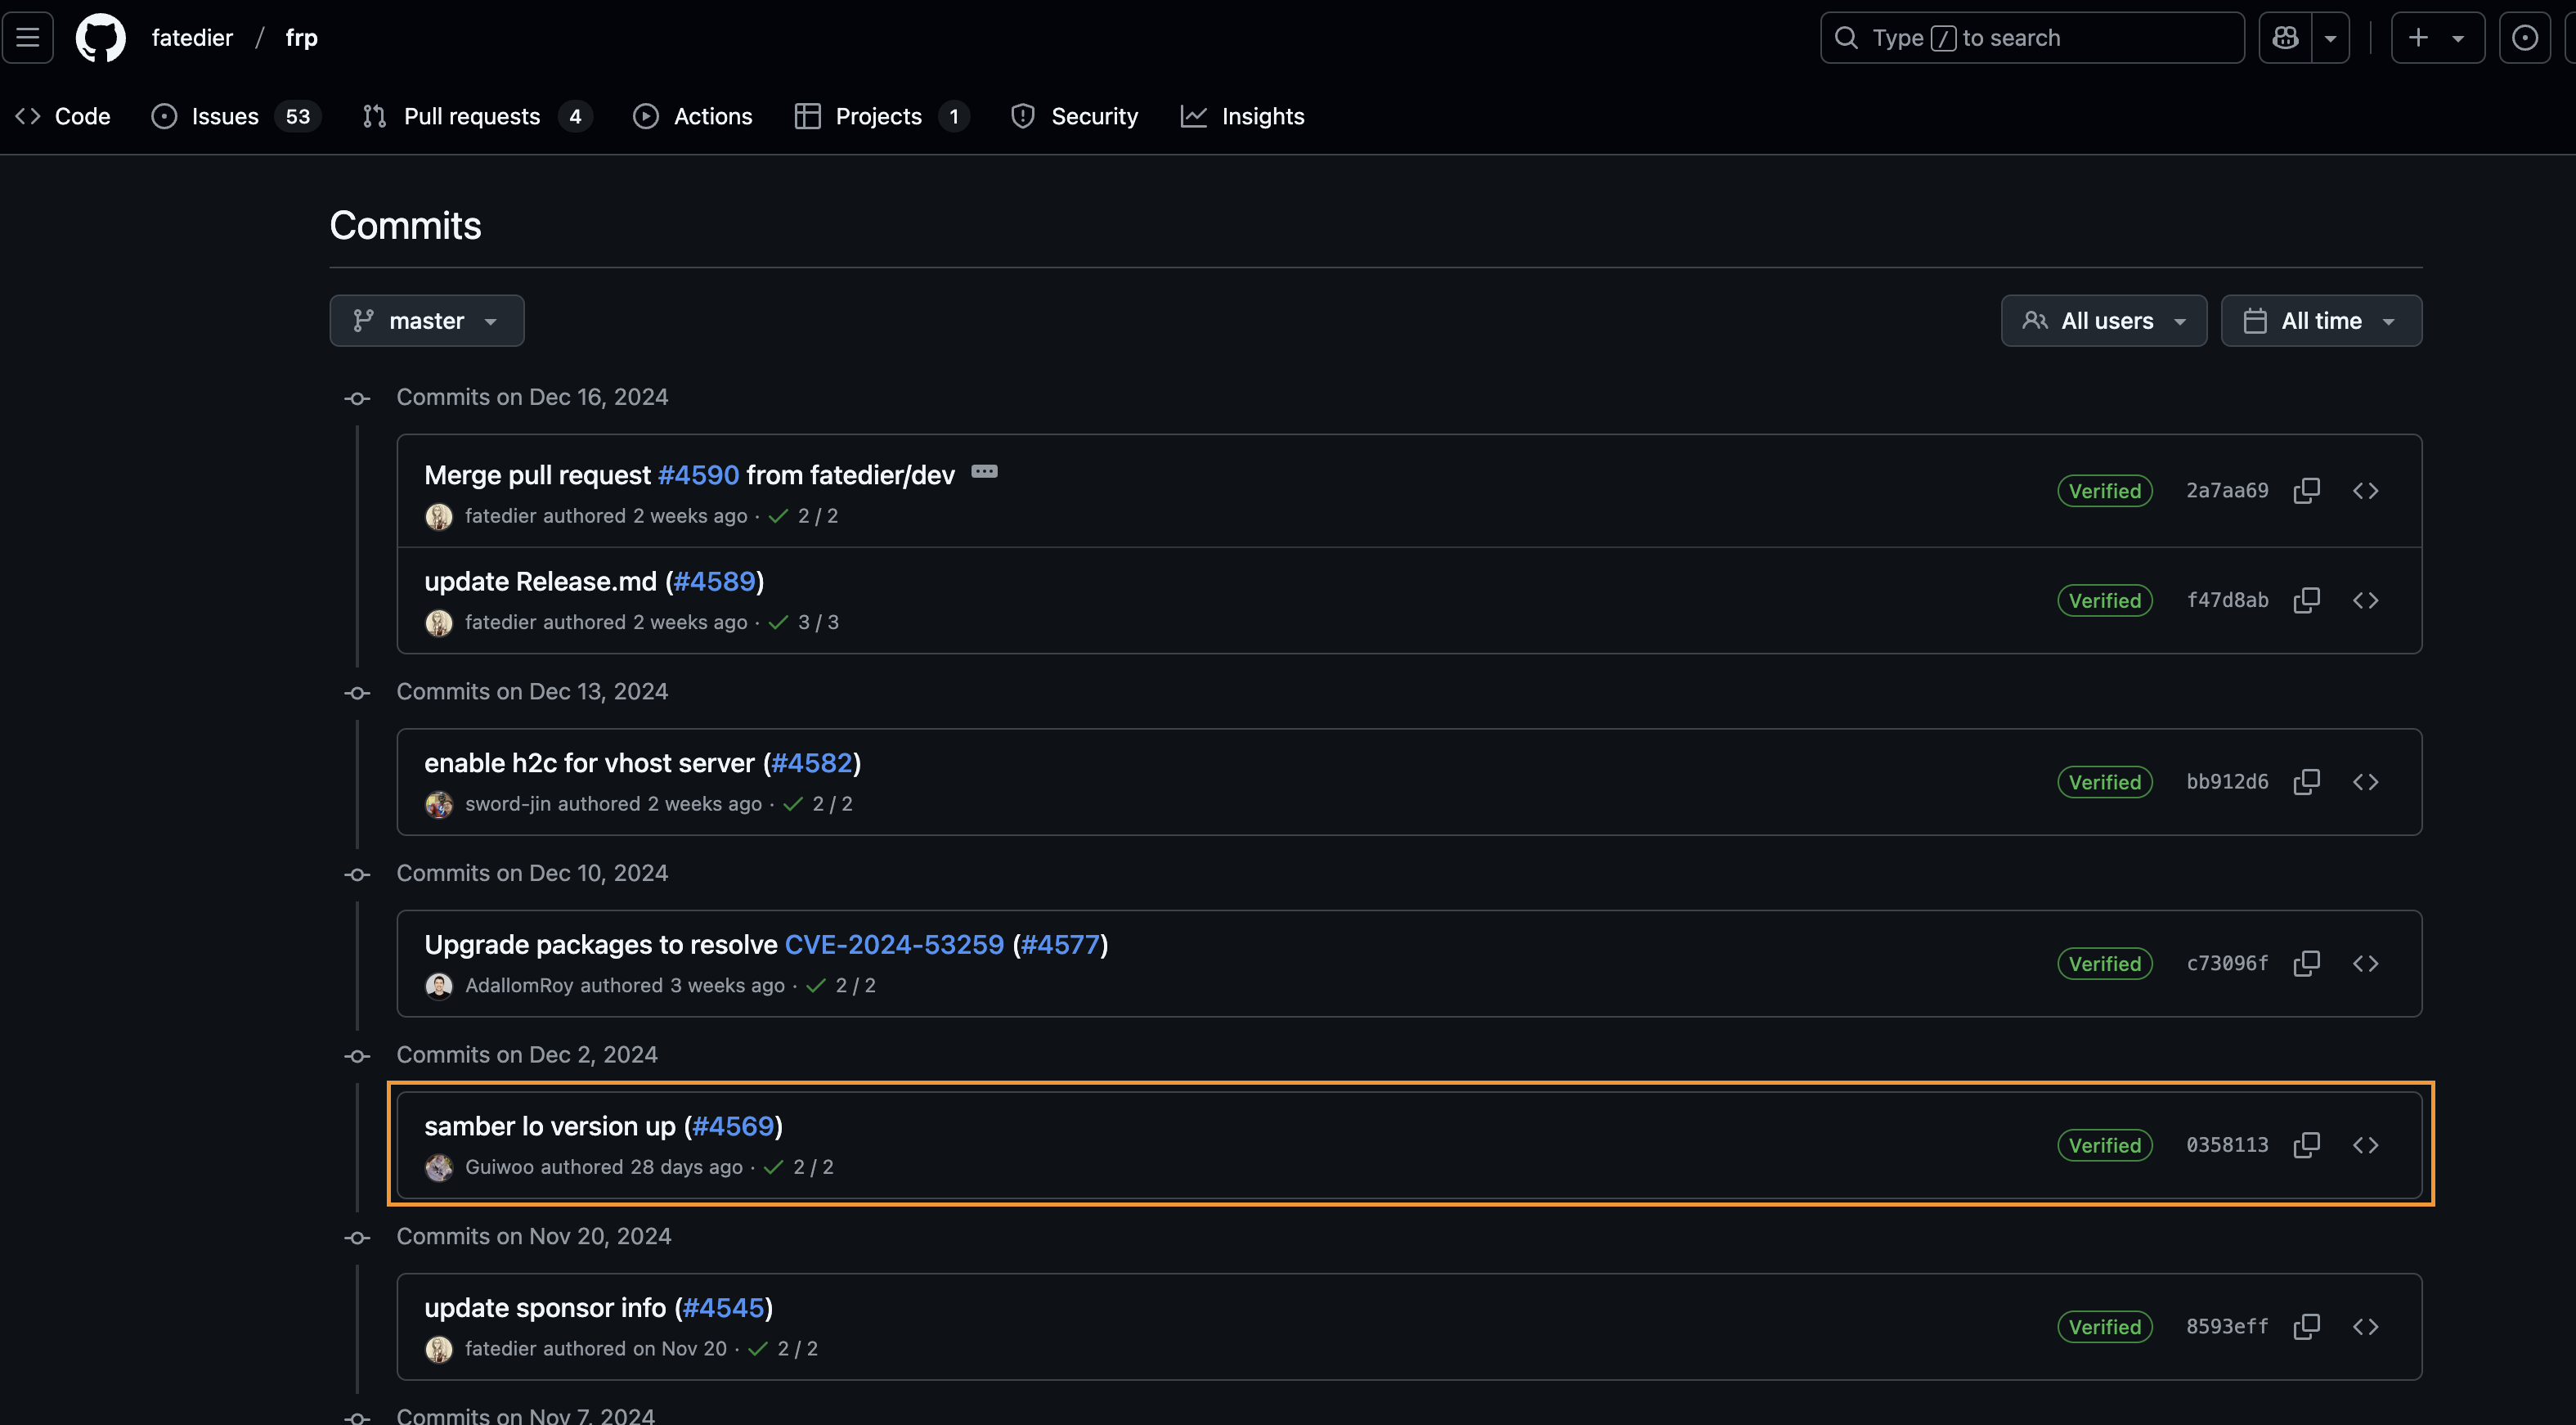The width and height of the screenshot is (2576, 1425).
Task: Click the Verified badge for commit 8593eff
Action: pos(2105,1327)
